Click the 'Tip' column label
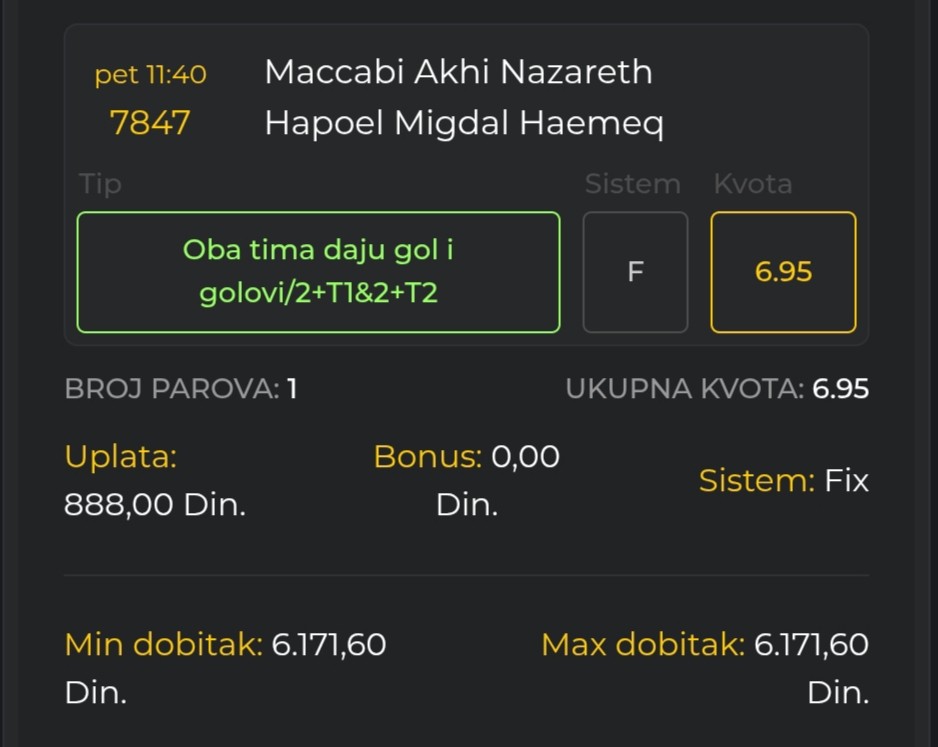The image size is (938, 747). (x=100, y=184)
